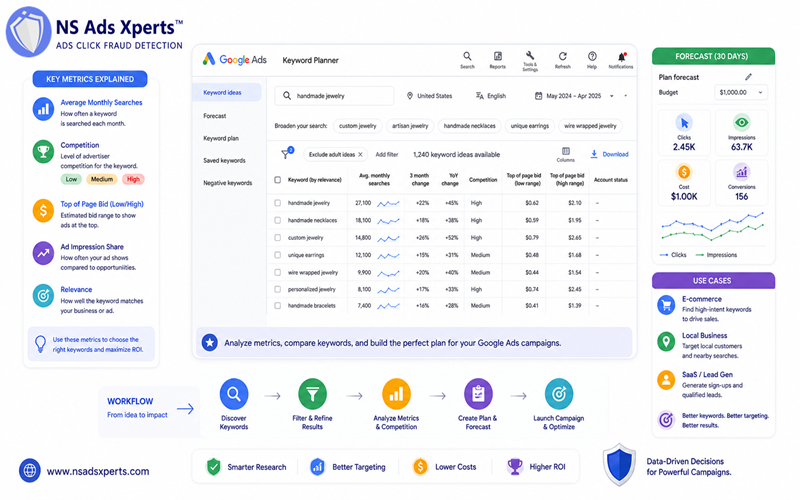The width and height of the screenshot is (800, 500).
Task: Click the Top of Page Bid dollar icon
Action: (43, 210)
